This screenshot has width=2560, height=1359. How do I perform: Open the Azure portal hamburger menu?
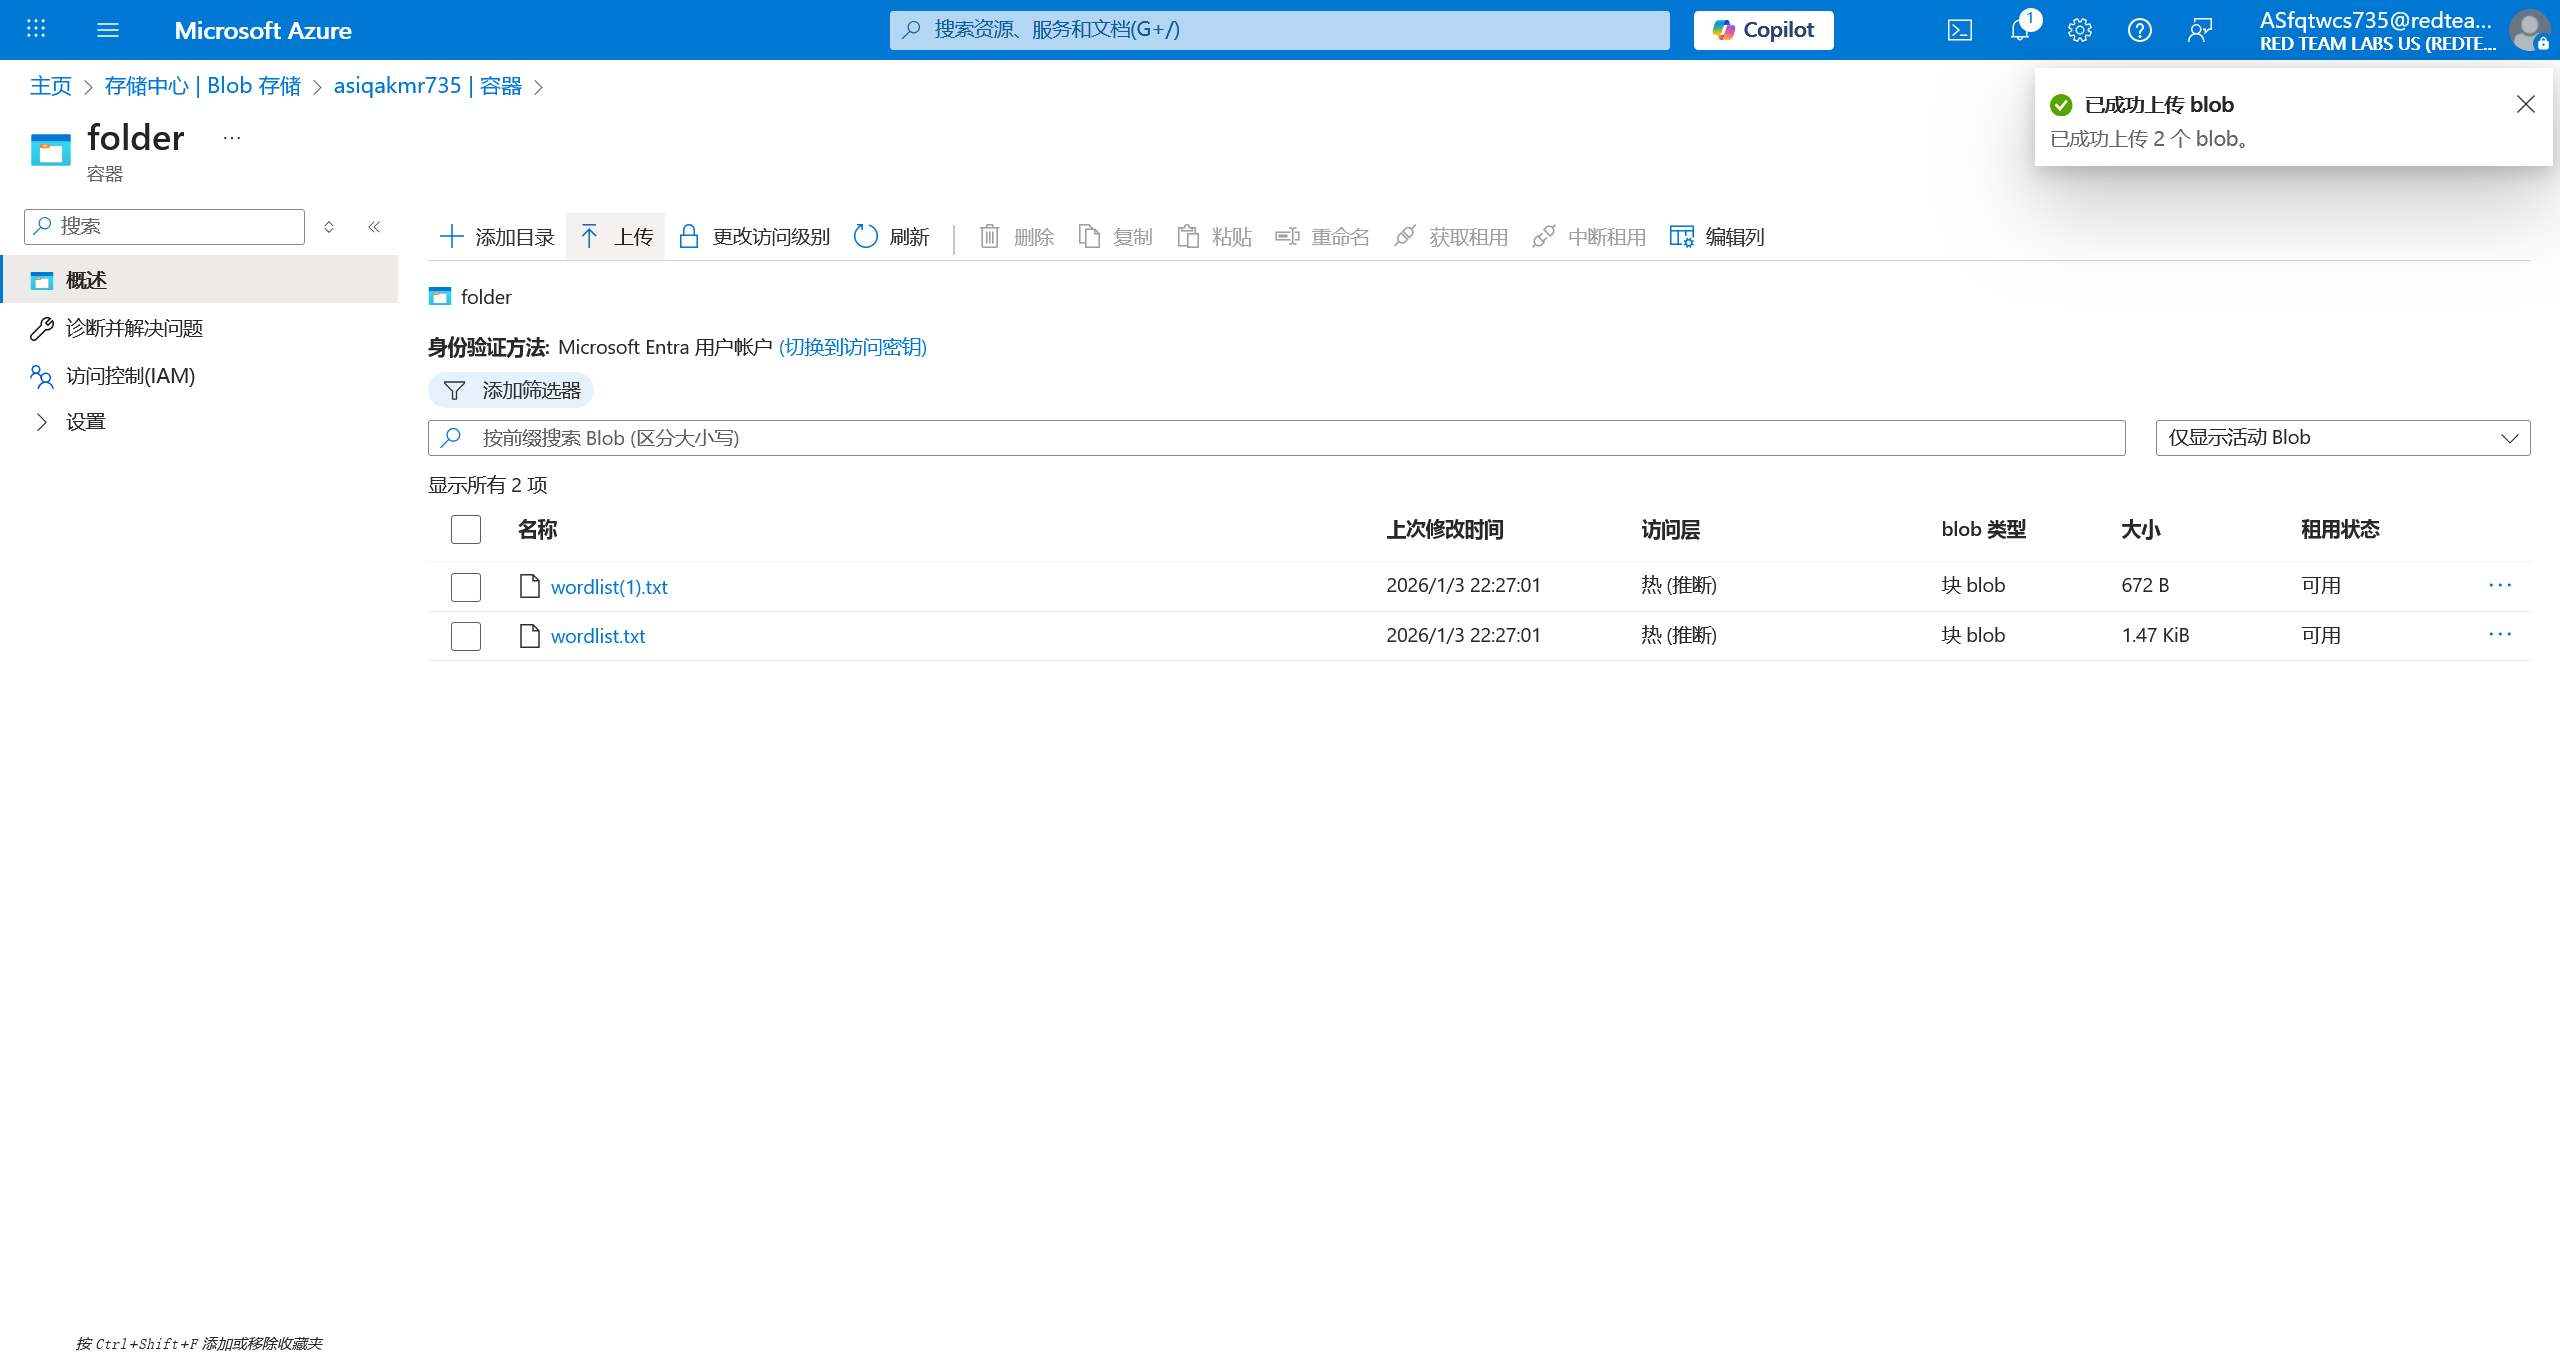point(108,30)
